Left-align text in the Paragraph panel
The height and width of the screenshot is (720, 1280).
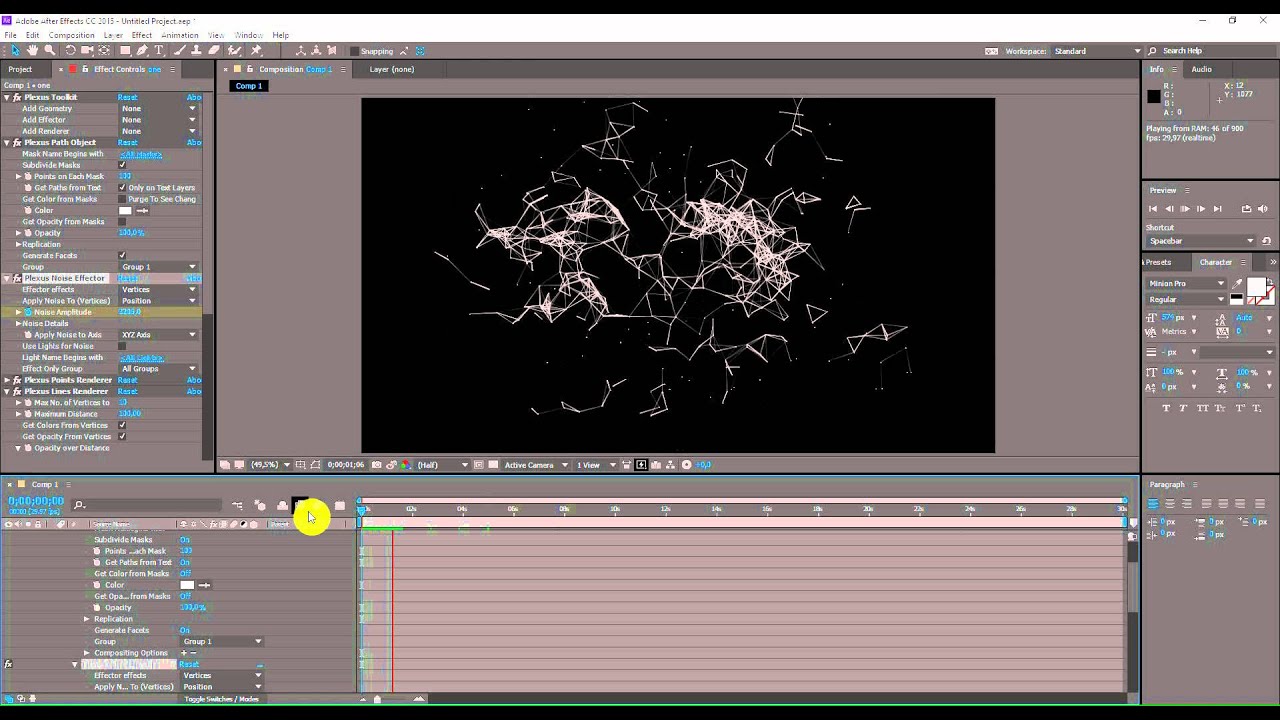point(1153,504)
